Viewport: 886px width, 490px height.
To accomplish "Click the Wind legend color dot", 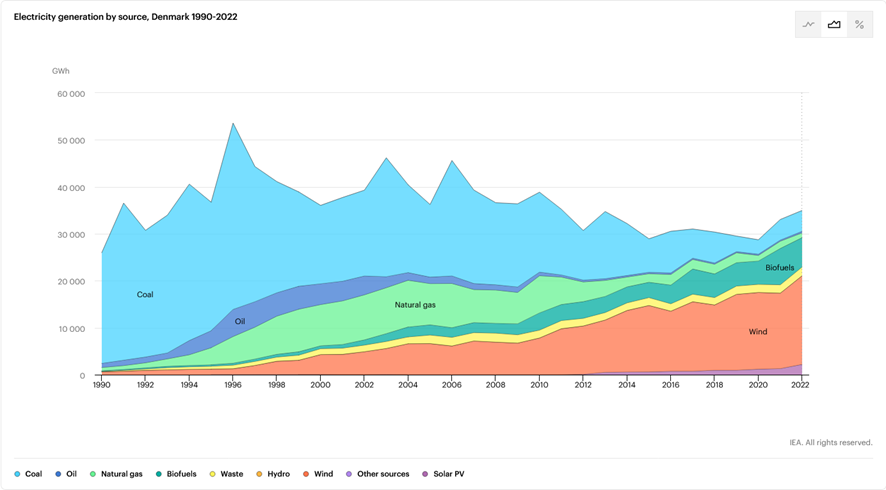I will [x=304, y=474].
